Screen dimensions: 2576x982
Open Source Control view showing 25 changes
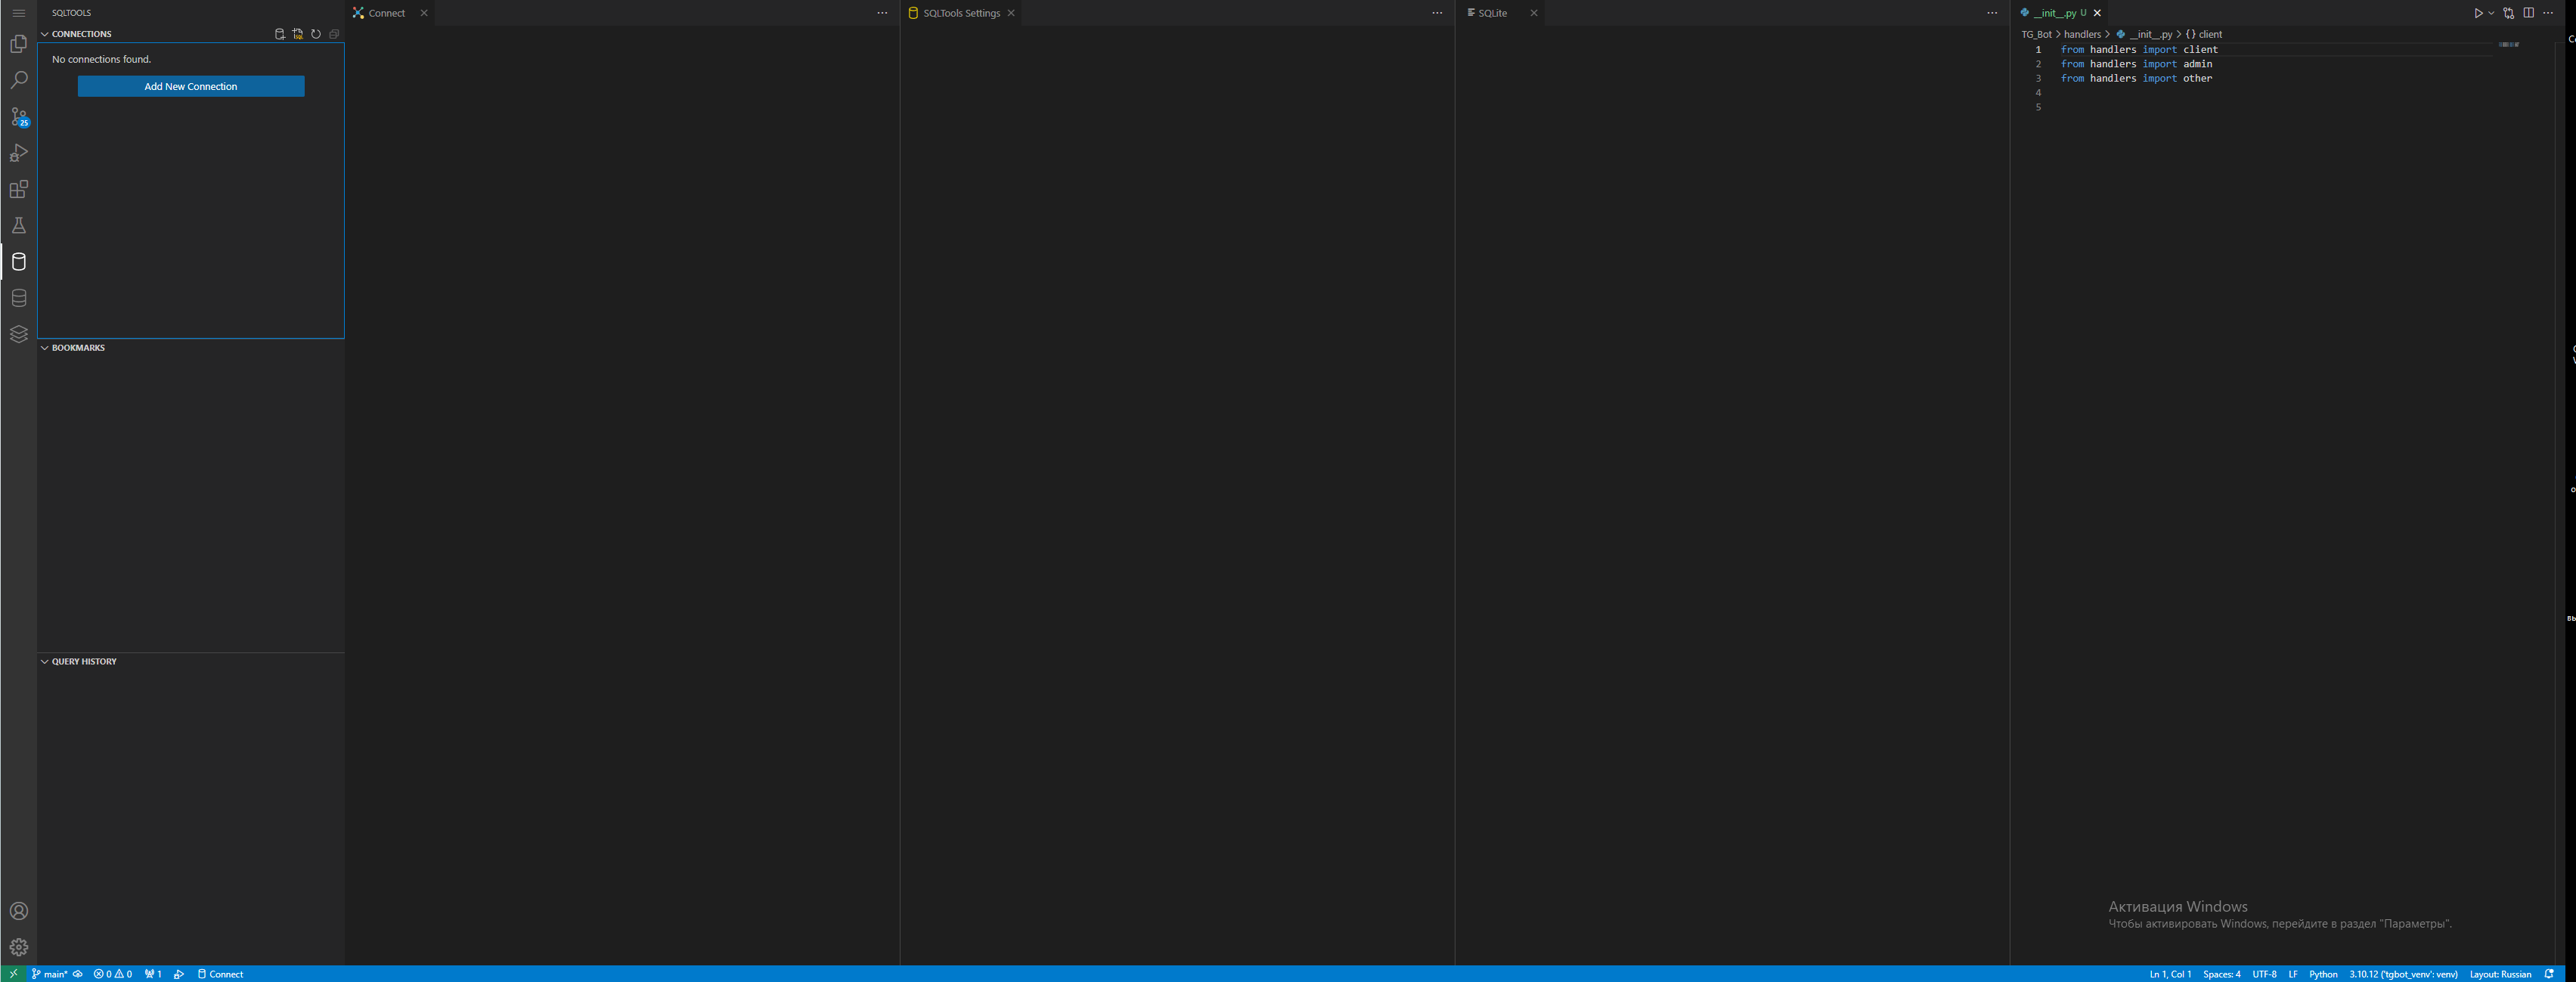click(18, 116)
